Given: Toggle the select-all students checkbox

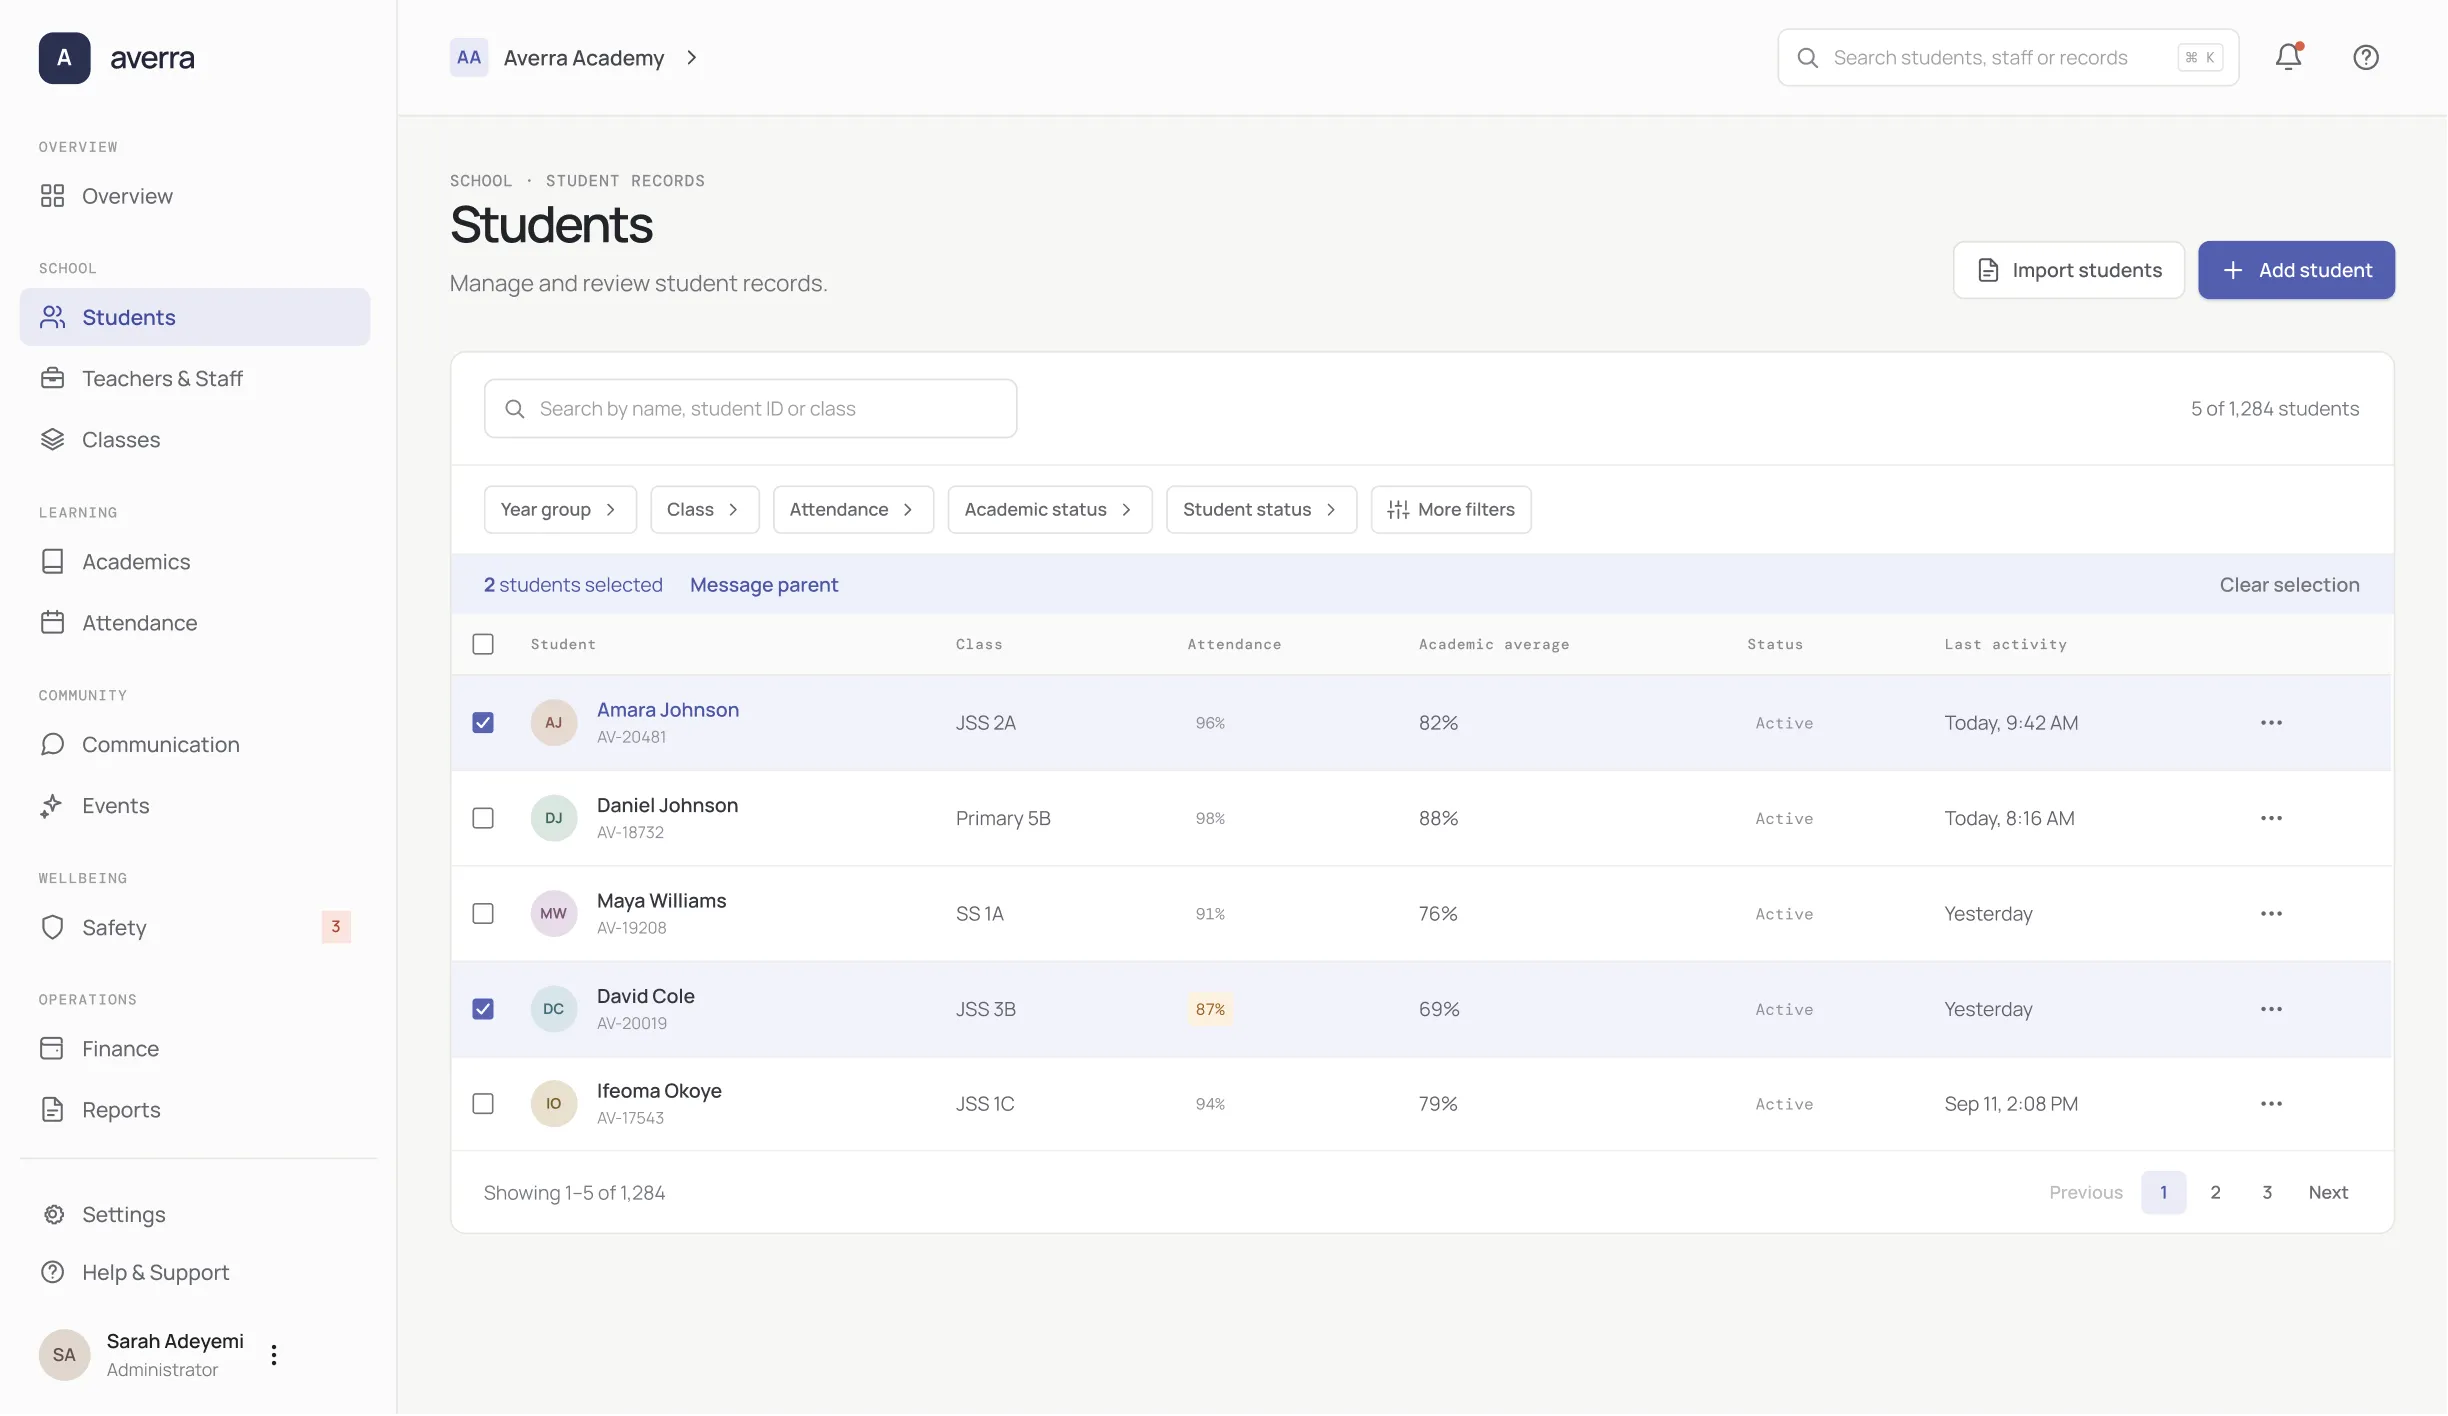Looking at the screenshot, I should [483, 644].
